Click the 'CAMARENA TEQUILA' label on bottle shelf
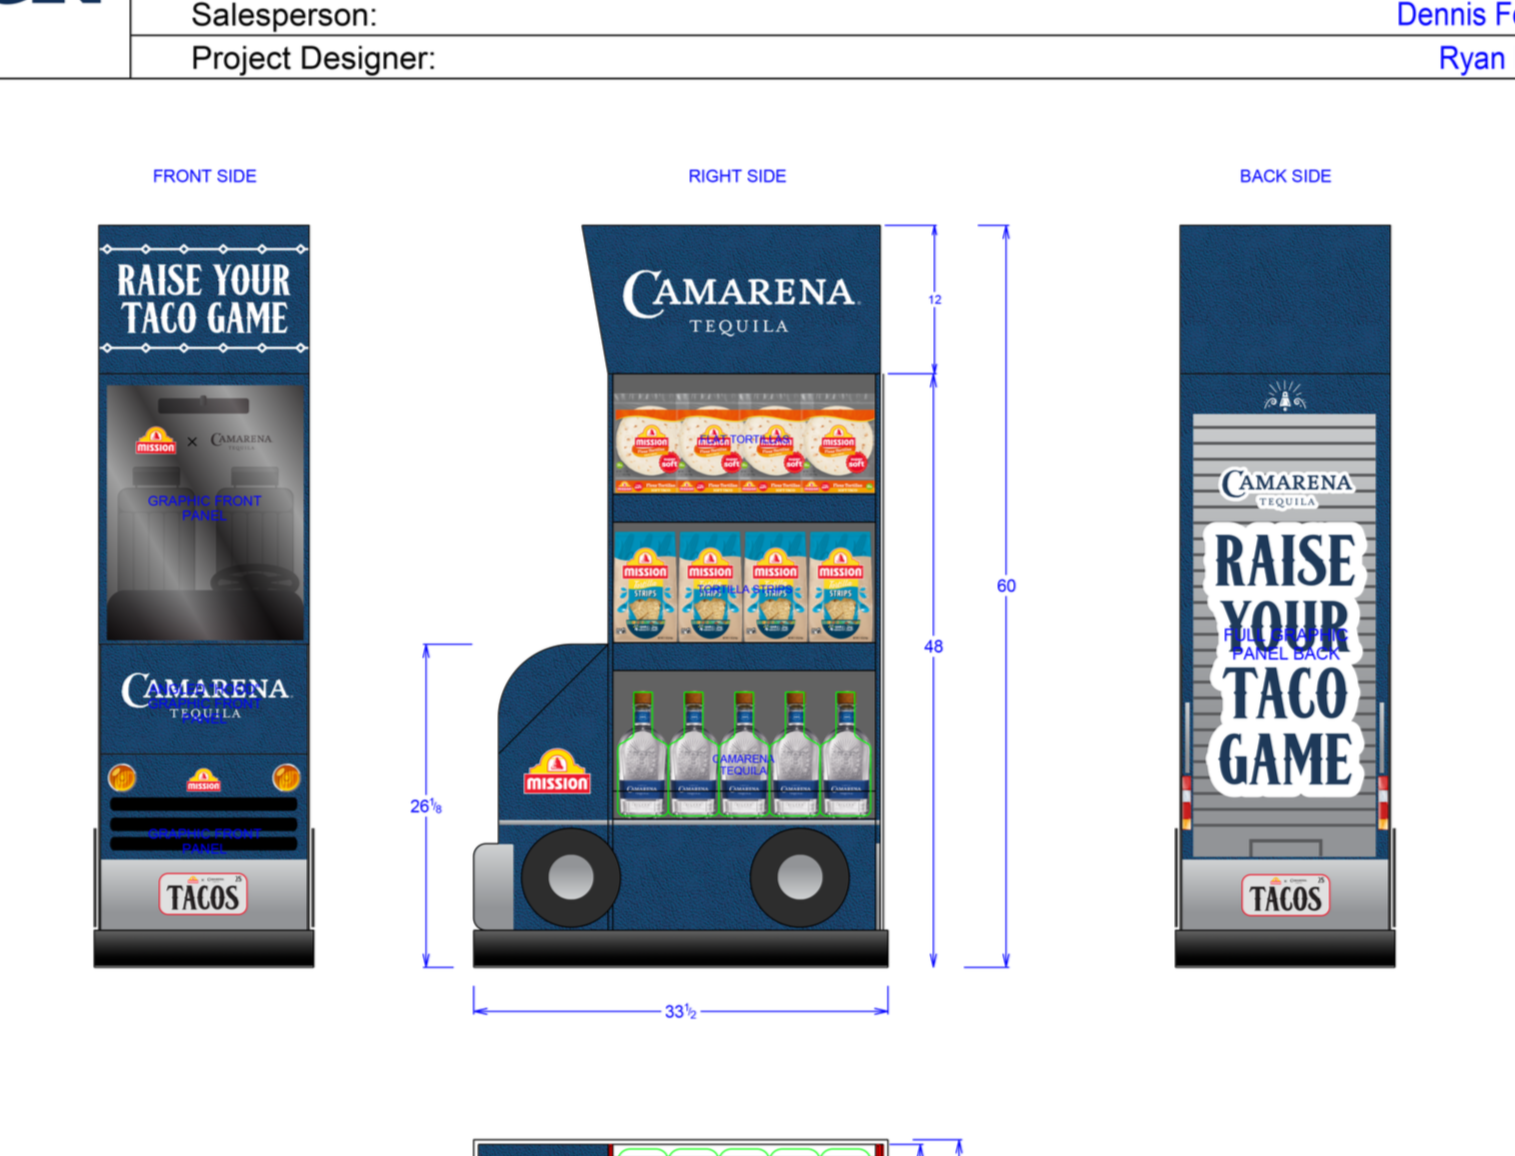1515x1156 pixels. pos(744,765)
